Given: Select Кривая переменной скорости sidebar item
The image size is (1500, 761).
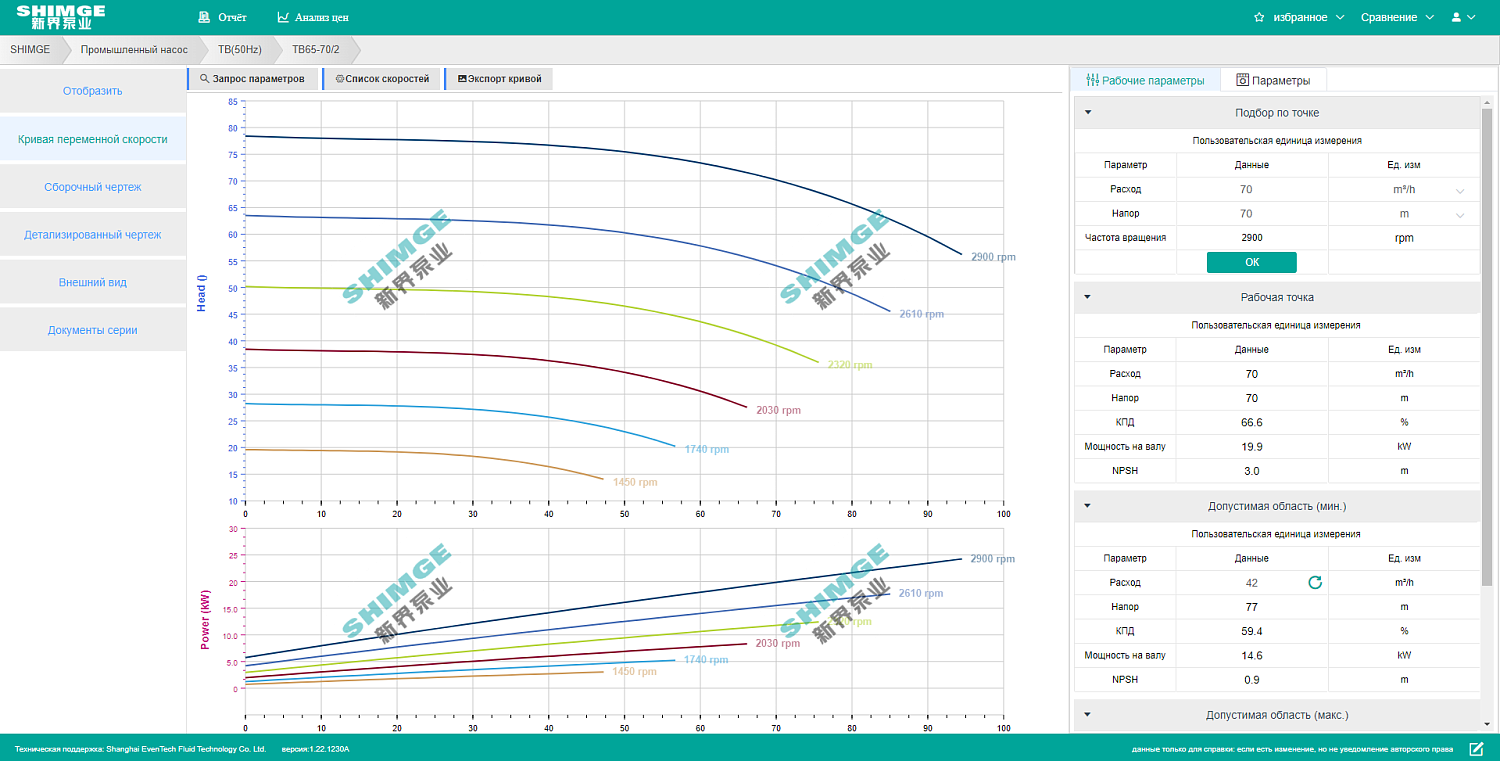Looking at the screenshot, I should click(92, 139).
